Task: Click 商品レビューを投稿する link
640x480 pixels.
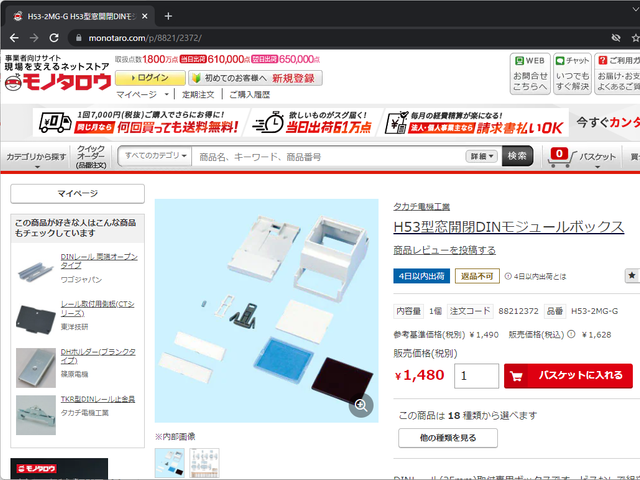Action: pyautogui.click(x=444, y=250)
